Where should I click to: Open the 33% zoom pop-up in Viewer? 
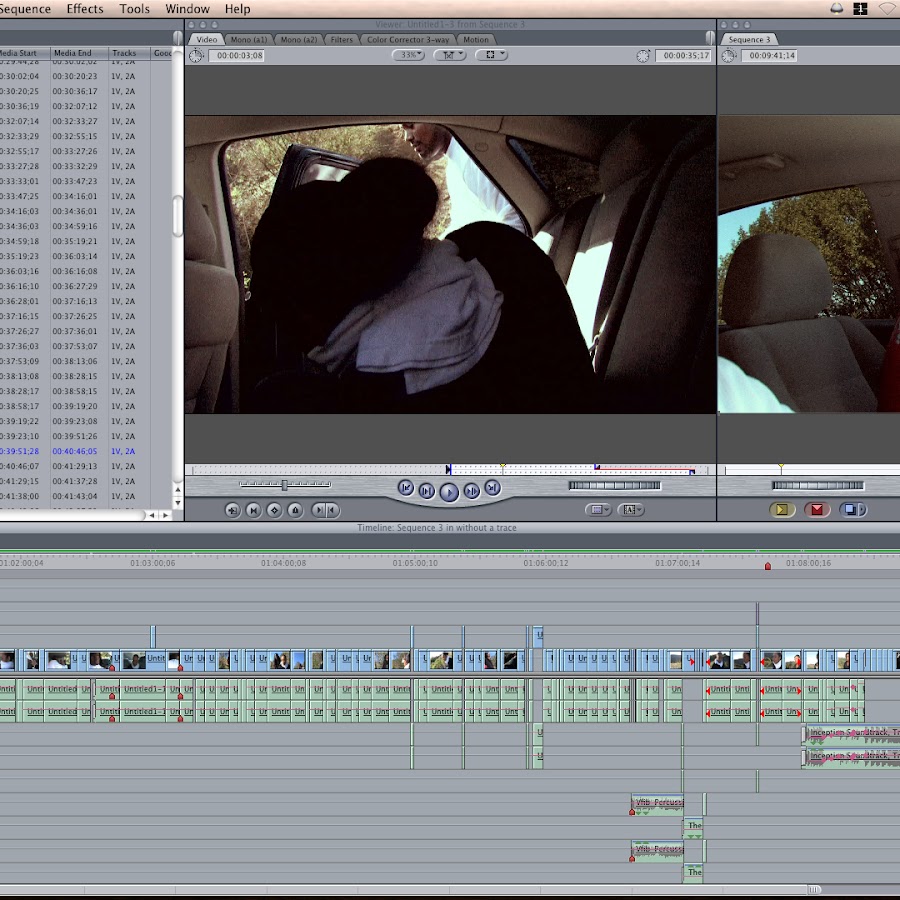pyautogui.click(x=408, y=55)
